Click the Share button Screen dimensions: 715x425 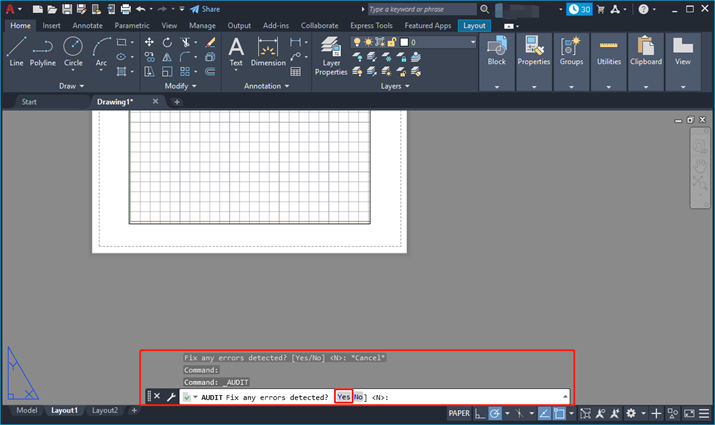coord(205,9)
